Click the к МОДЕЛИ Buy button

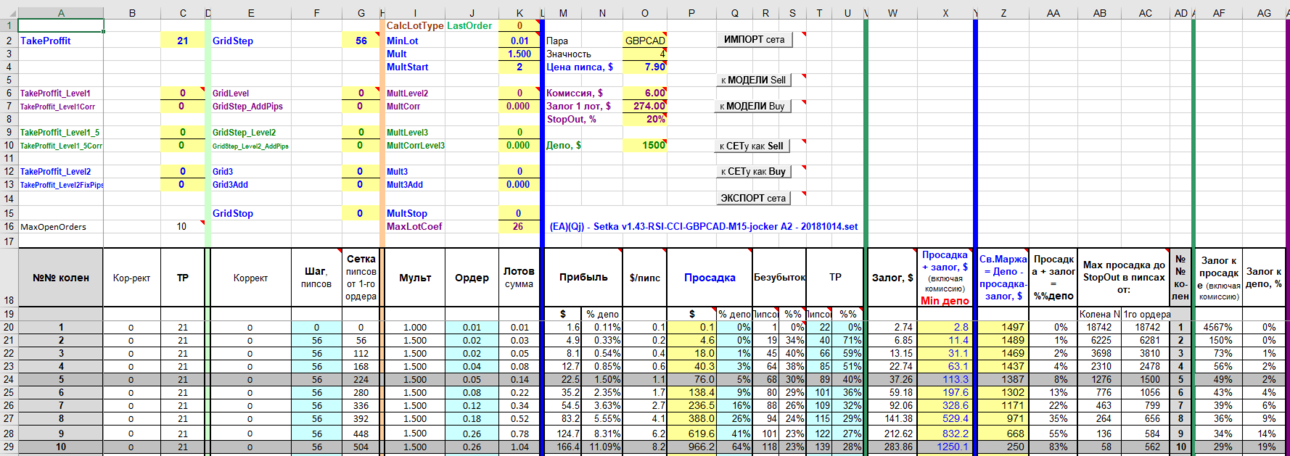coord(755,105)
